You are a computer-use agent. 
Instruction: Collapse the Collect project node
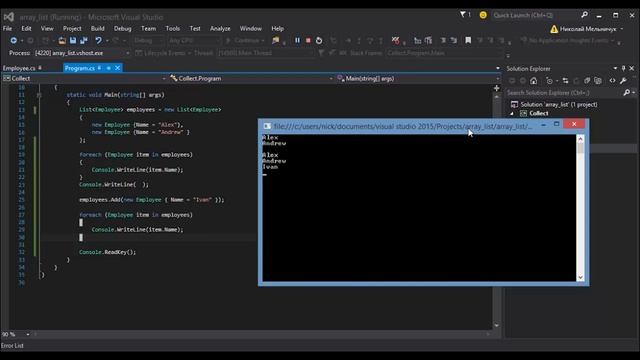pos(512,113)
